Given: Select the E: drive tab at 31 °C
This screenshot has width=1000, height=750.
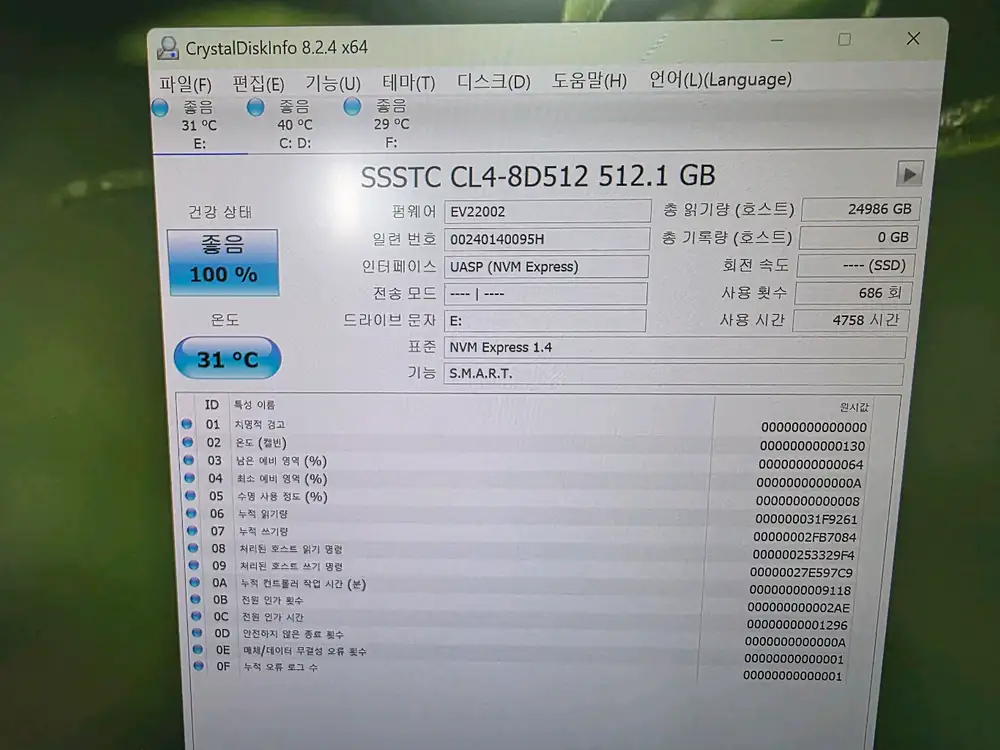Looking at the screenshot, I should click(x=200, y=125).
